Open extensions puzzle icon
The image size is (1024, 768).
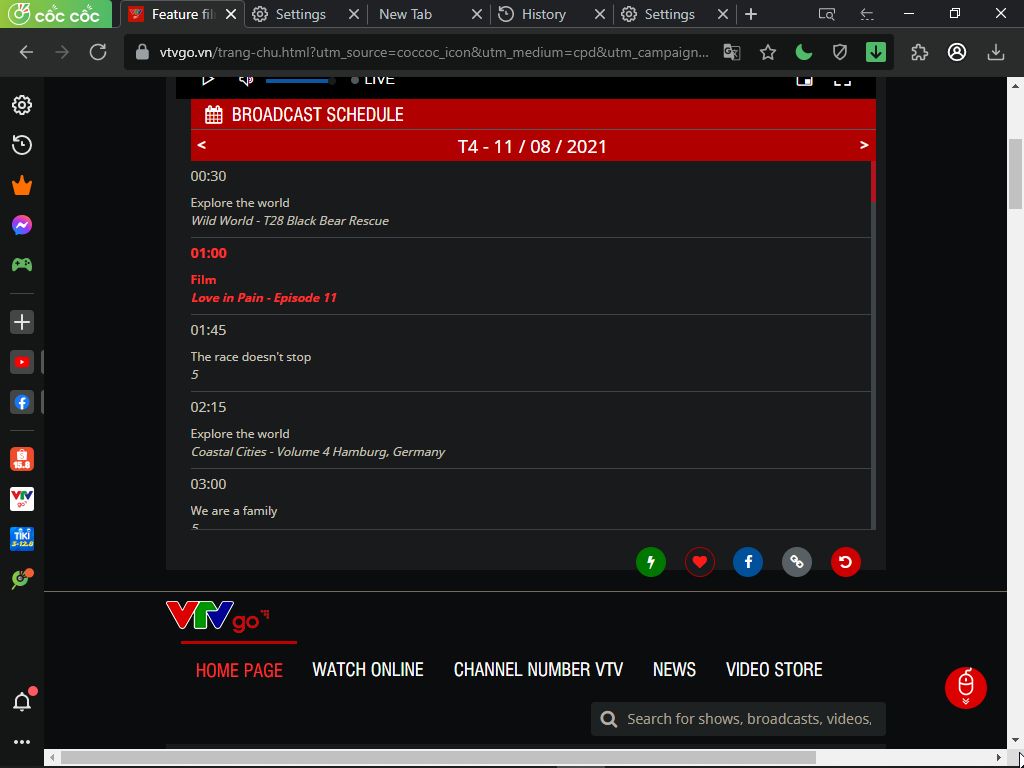pos(919,52)
